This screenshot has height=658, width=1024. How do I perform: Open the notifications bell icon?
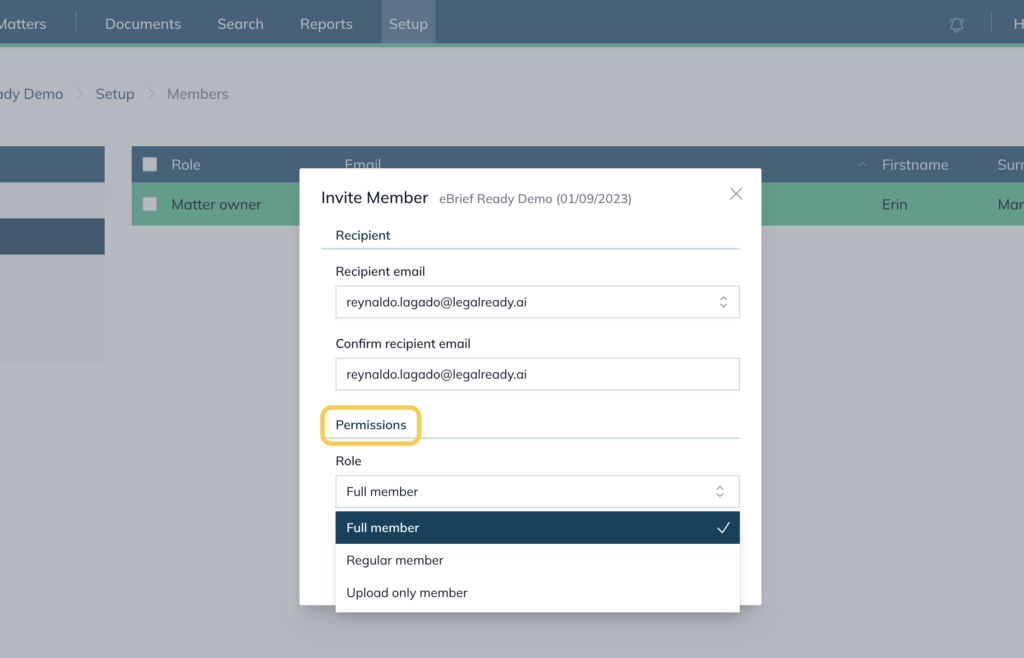(x=956, y=25)
